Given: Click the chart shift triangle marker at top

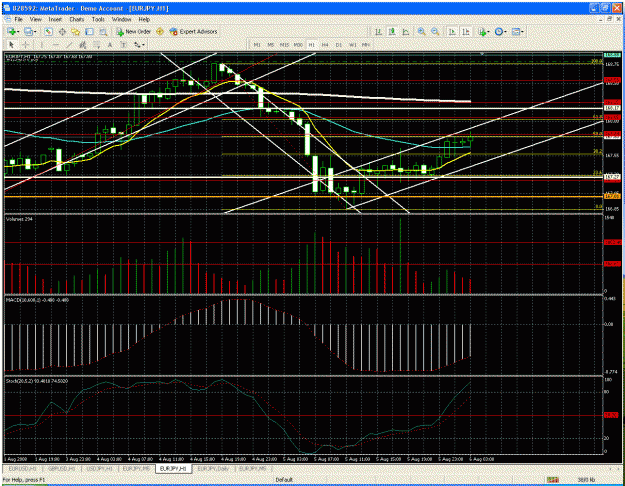Looking at the screenshot, I should pos(482,53).
